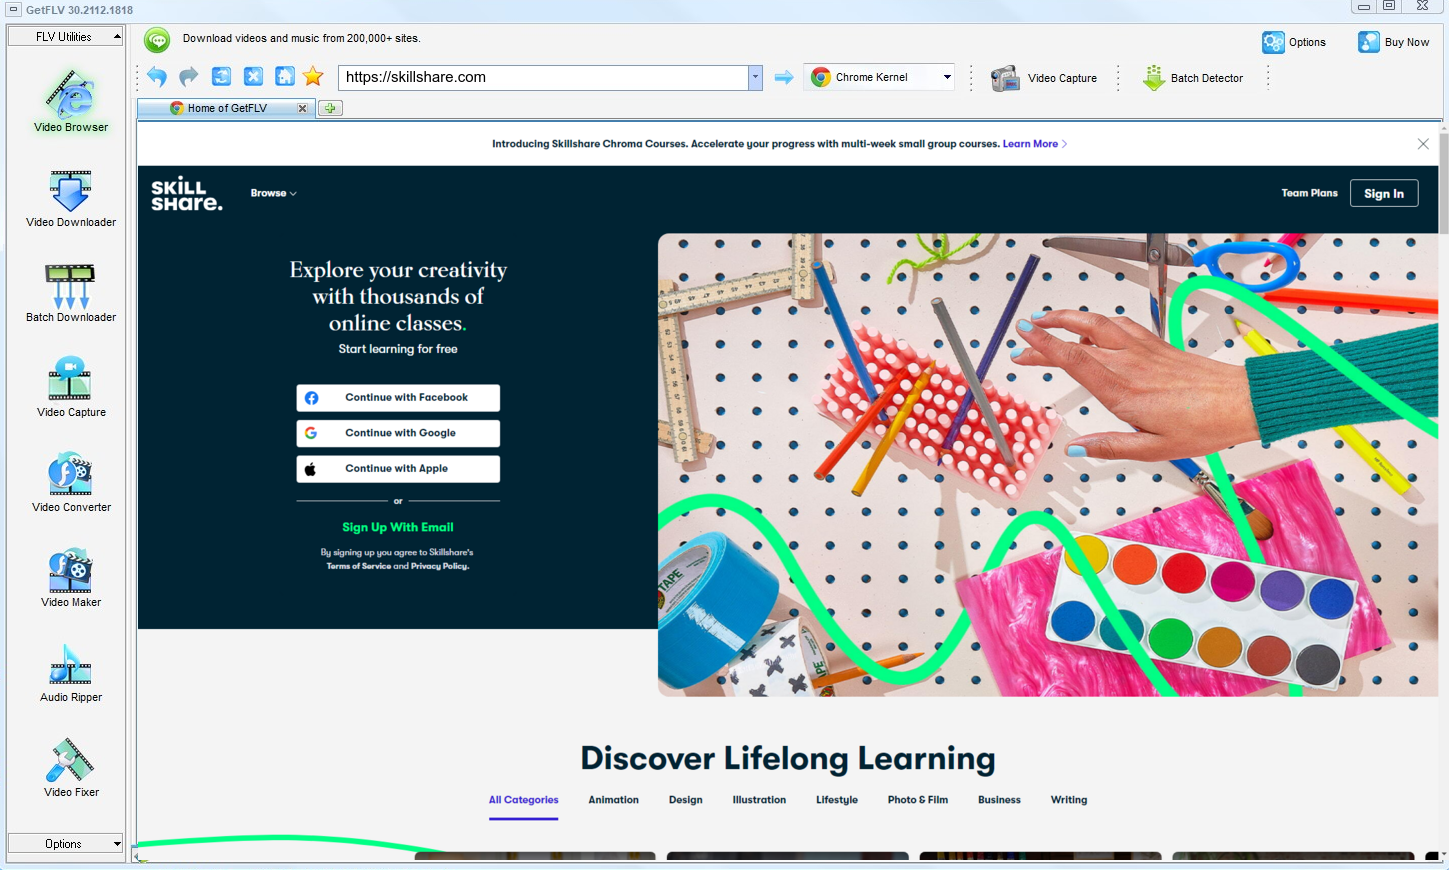Open the Audio Ripper utility

click(71, 673)
